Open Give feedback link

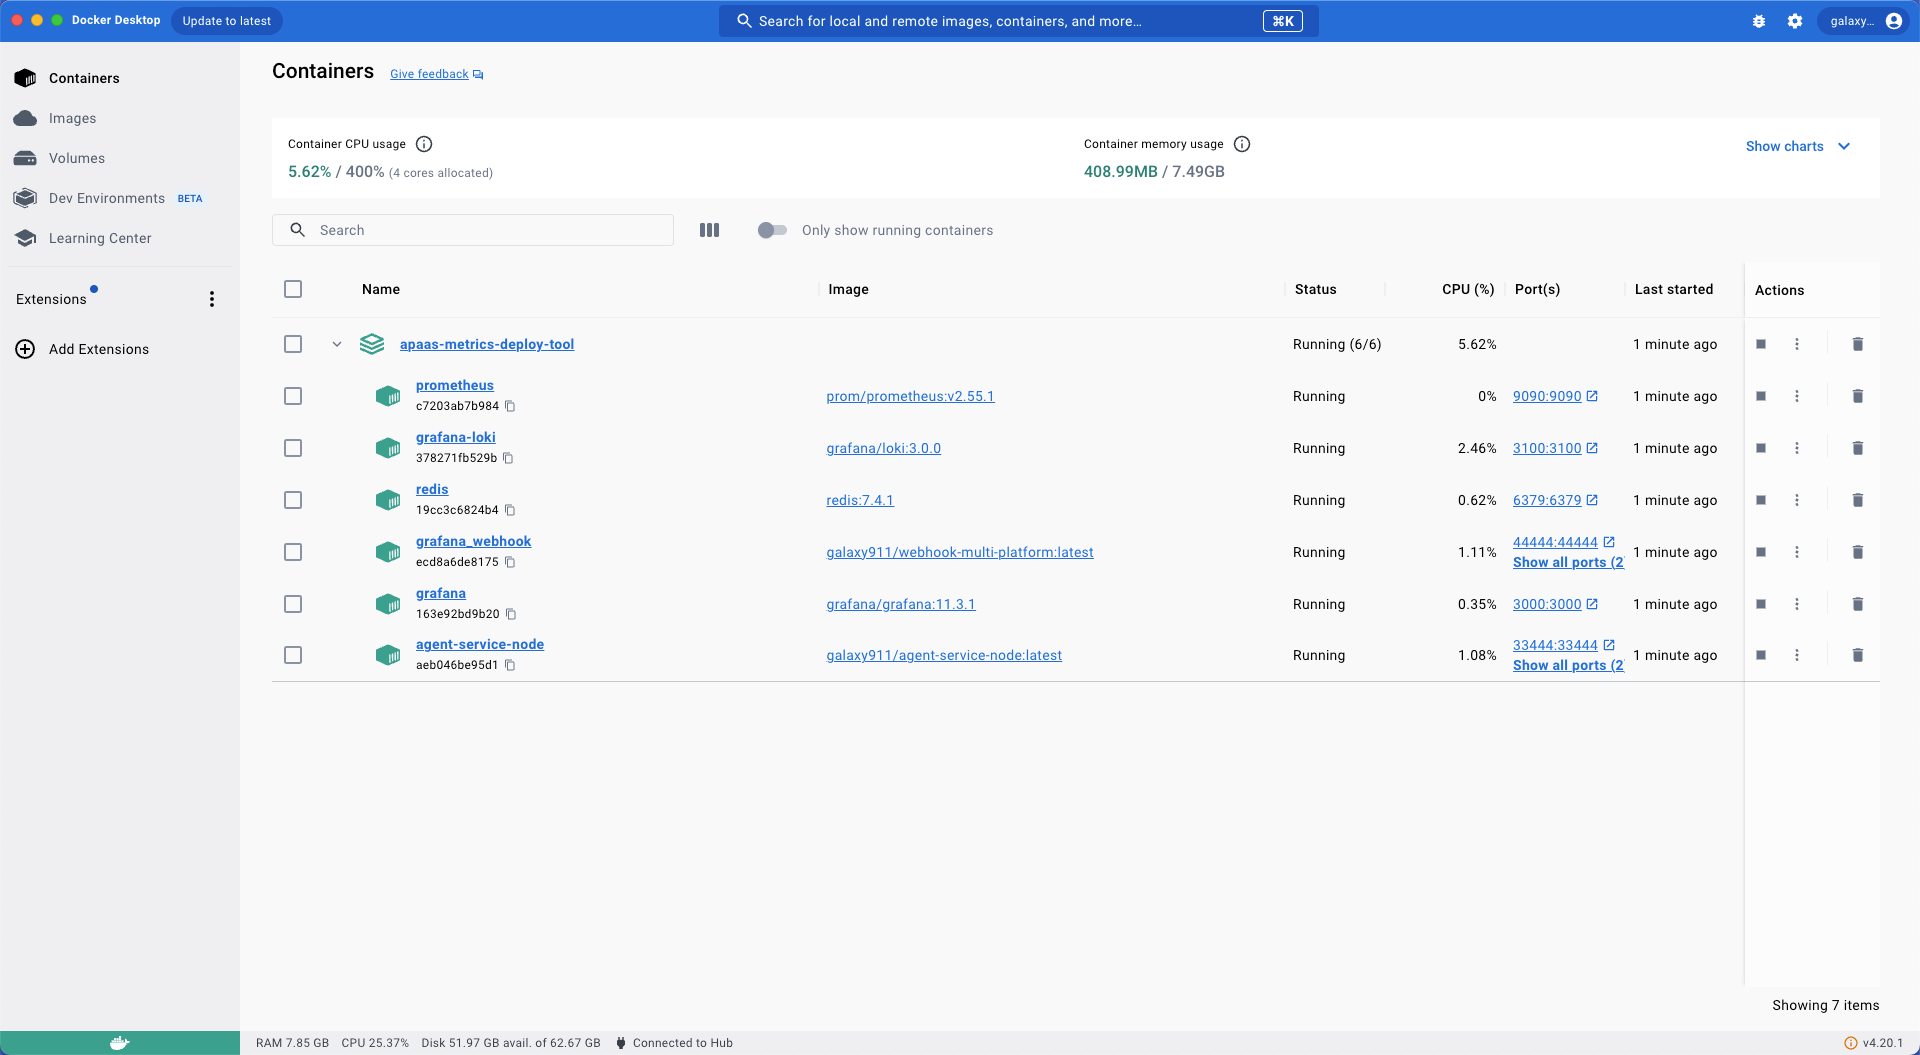tap(436, 74)
